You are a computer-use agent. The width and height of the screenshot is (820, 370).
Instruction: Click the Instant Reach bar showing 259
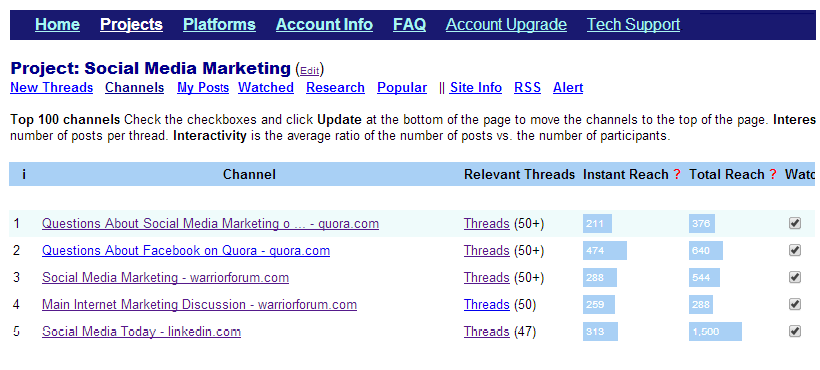(x=599, y=304)
